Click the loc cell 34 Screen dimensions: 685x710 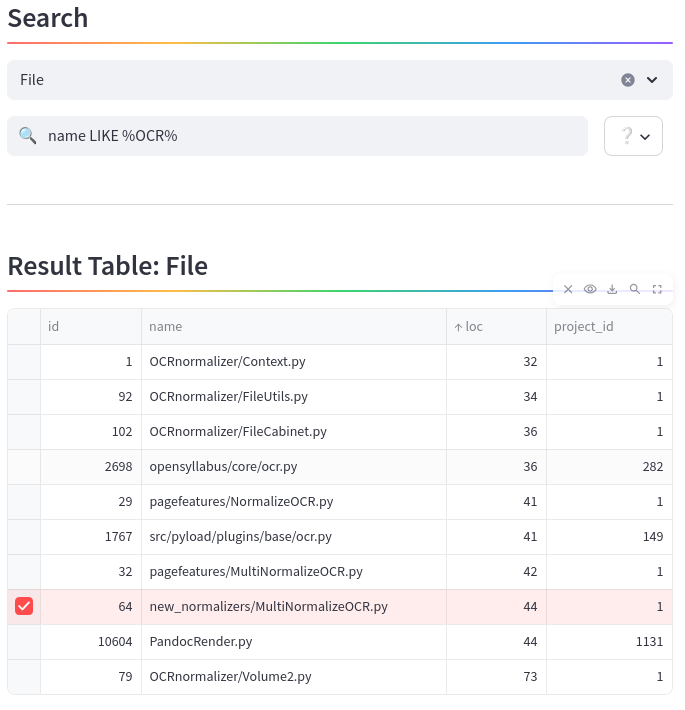tap(496, 397)
